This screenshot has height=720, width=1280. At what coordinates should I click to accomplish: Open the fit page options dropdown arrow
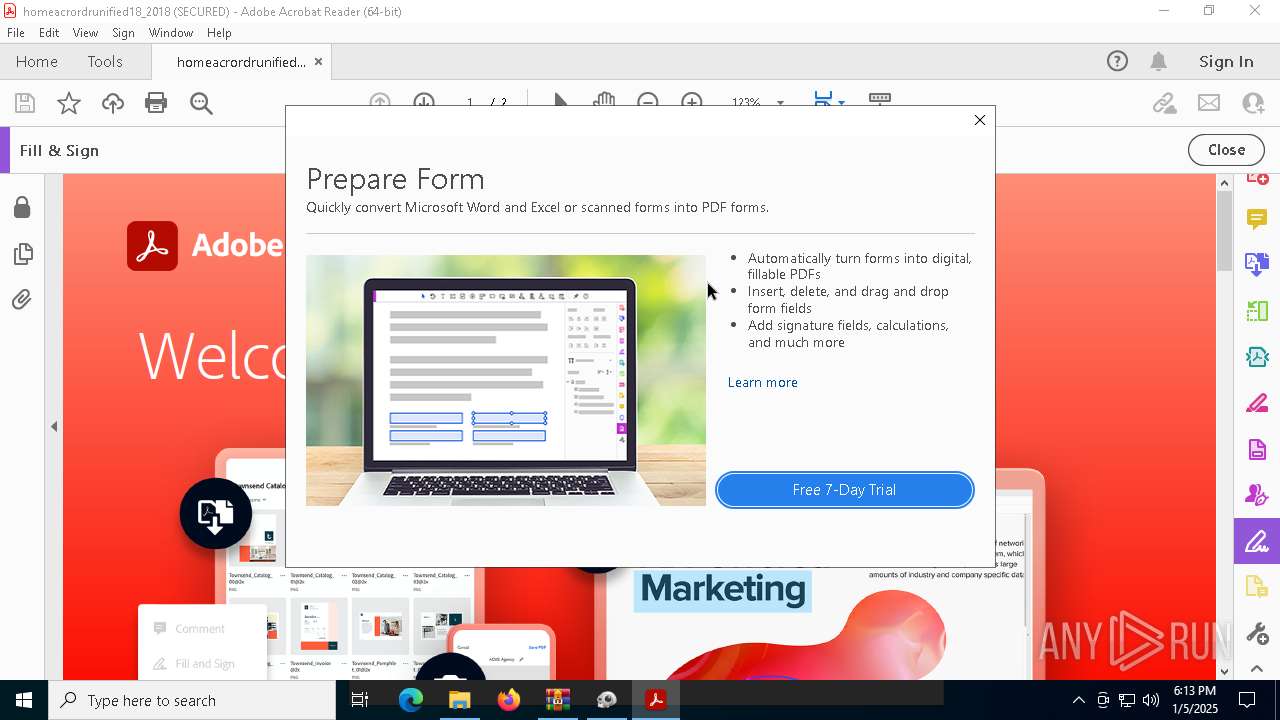(841, 102)
